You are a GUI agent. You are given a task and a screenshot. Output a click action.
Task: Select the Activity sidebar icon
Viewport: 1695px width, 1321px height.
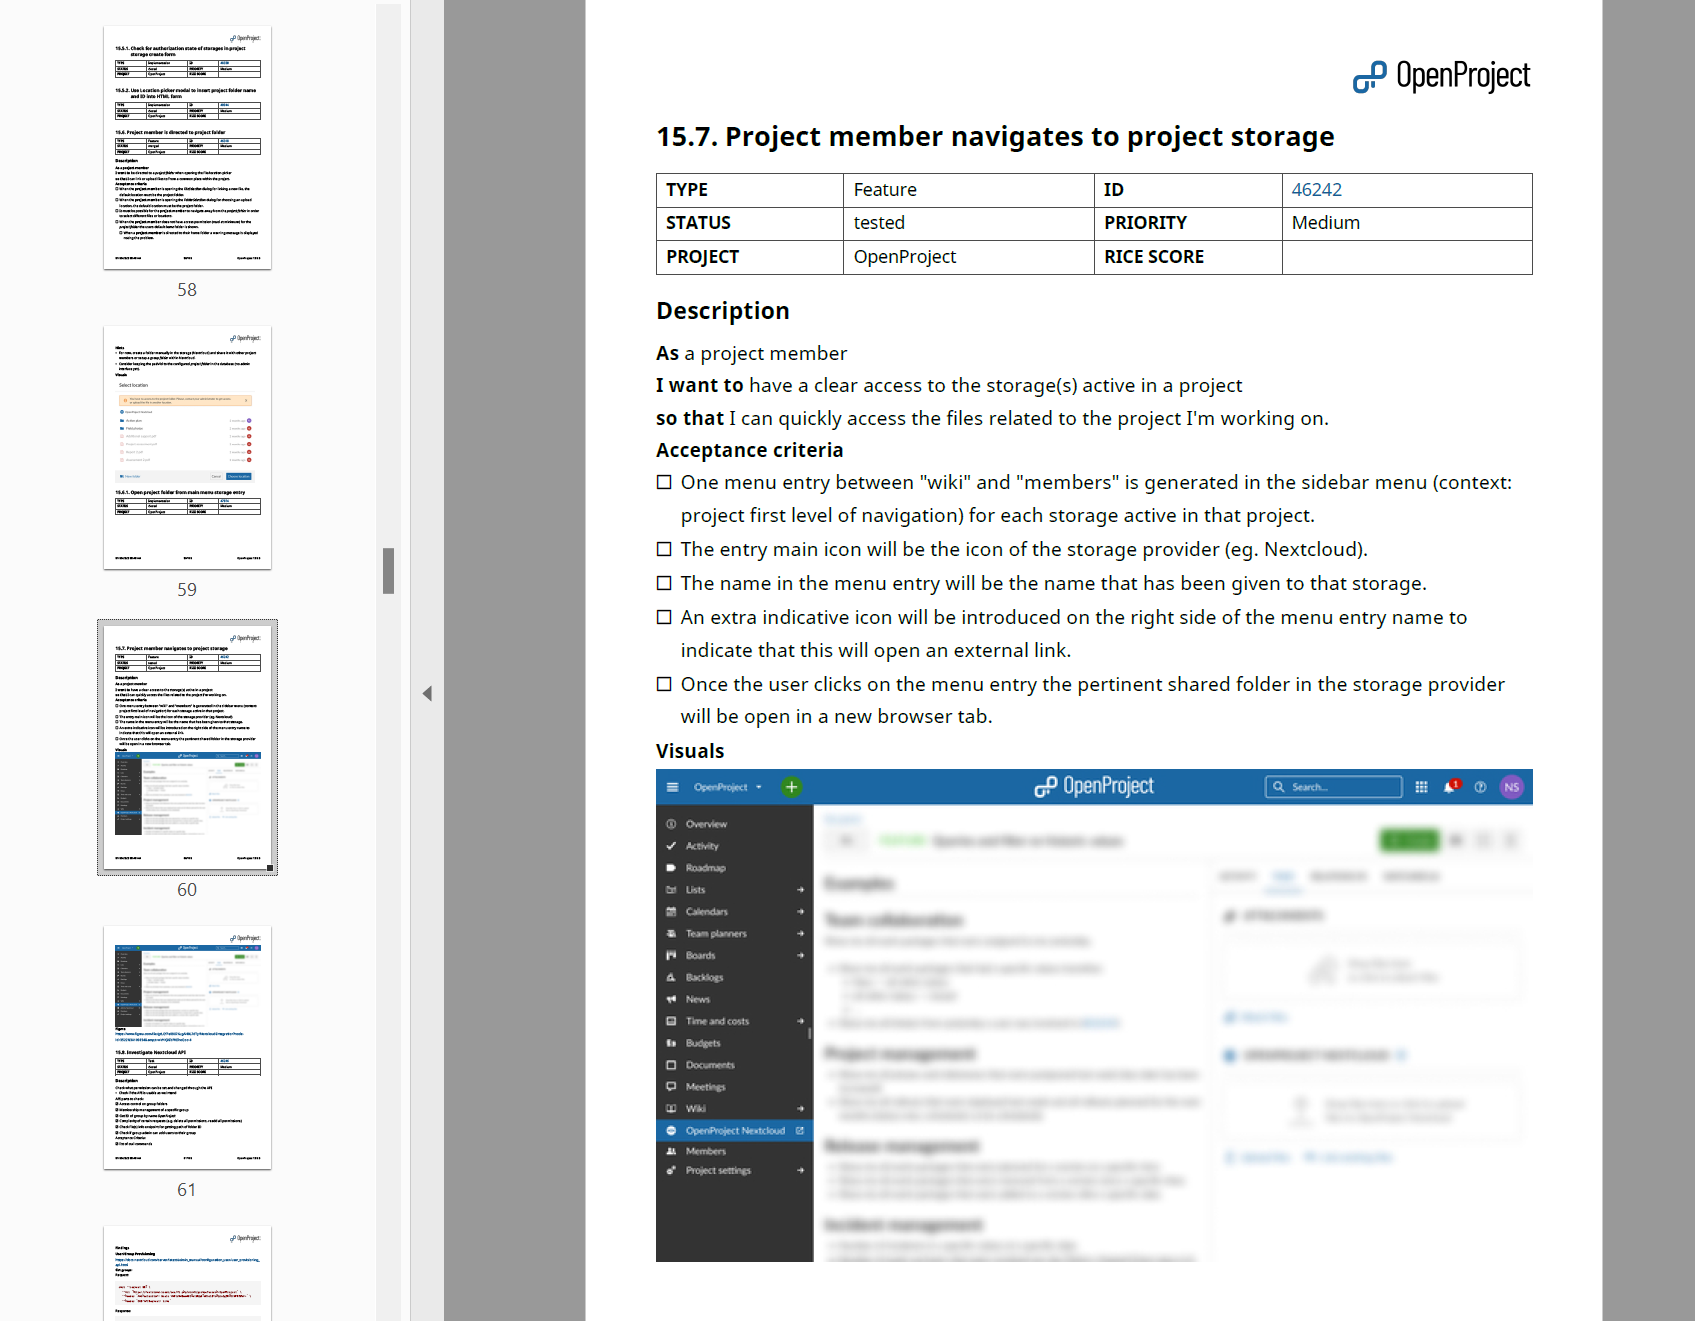click(x=672, y=846)
